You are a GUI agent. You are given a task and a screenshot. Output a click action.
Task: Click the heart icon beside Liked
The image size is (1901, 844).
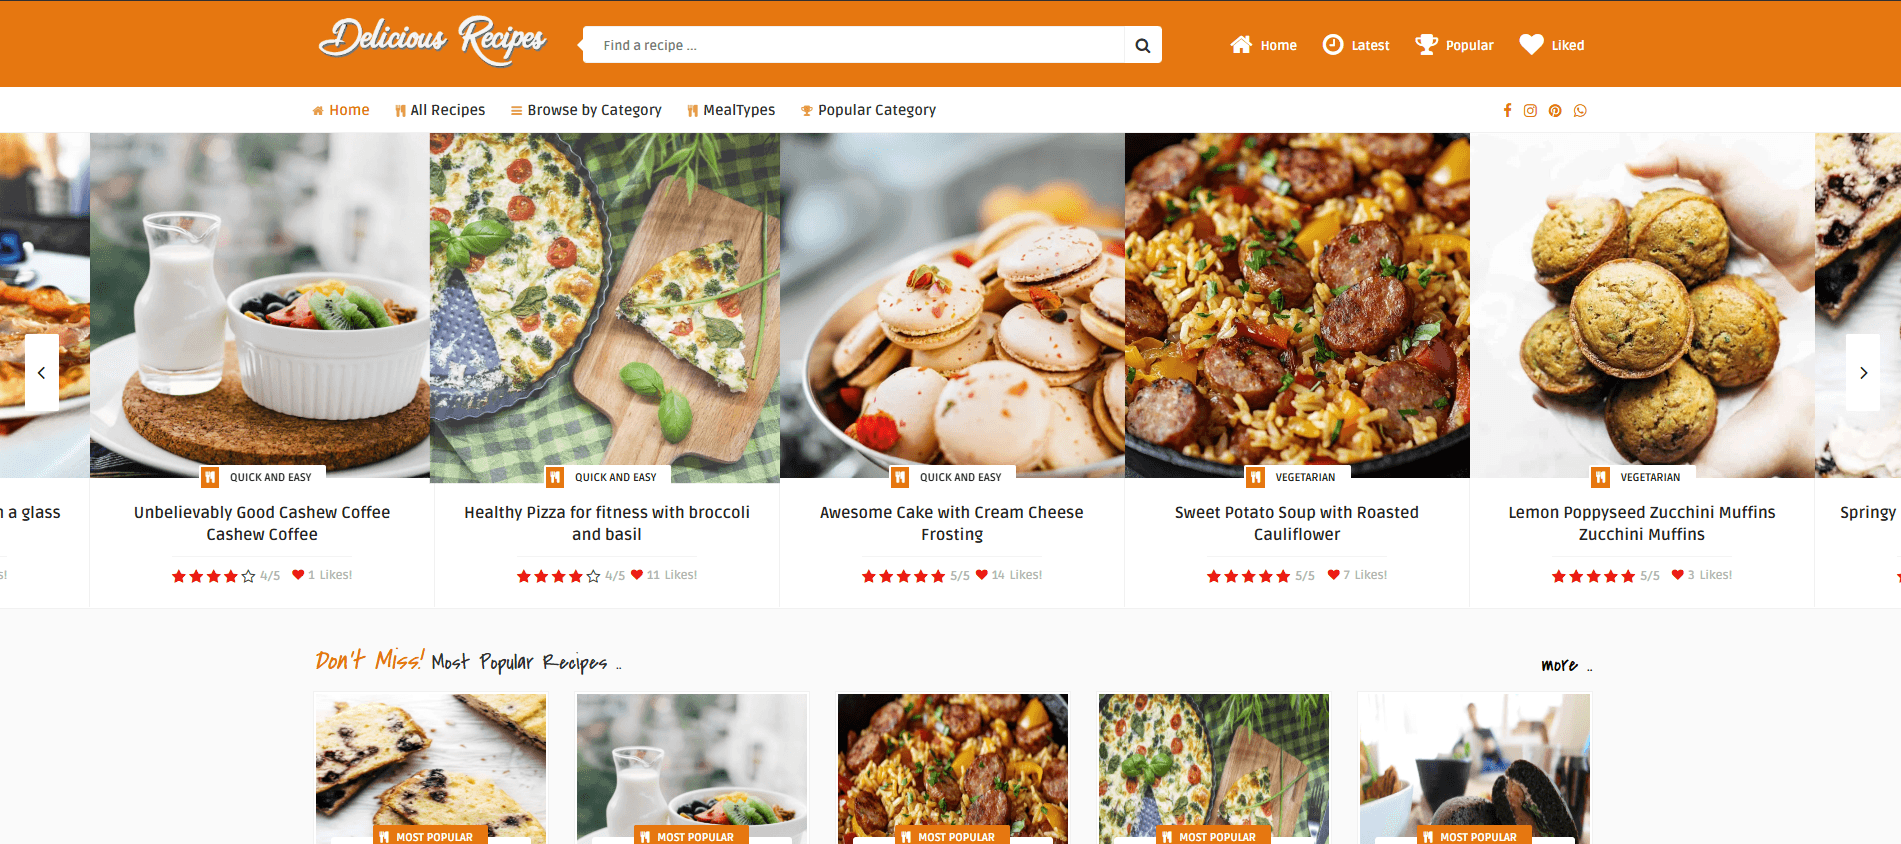(x=1531, y=44)
